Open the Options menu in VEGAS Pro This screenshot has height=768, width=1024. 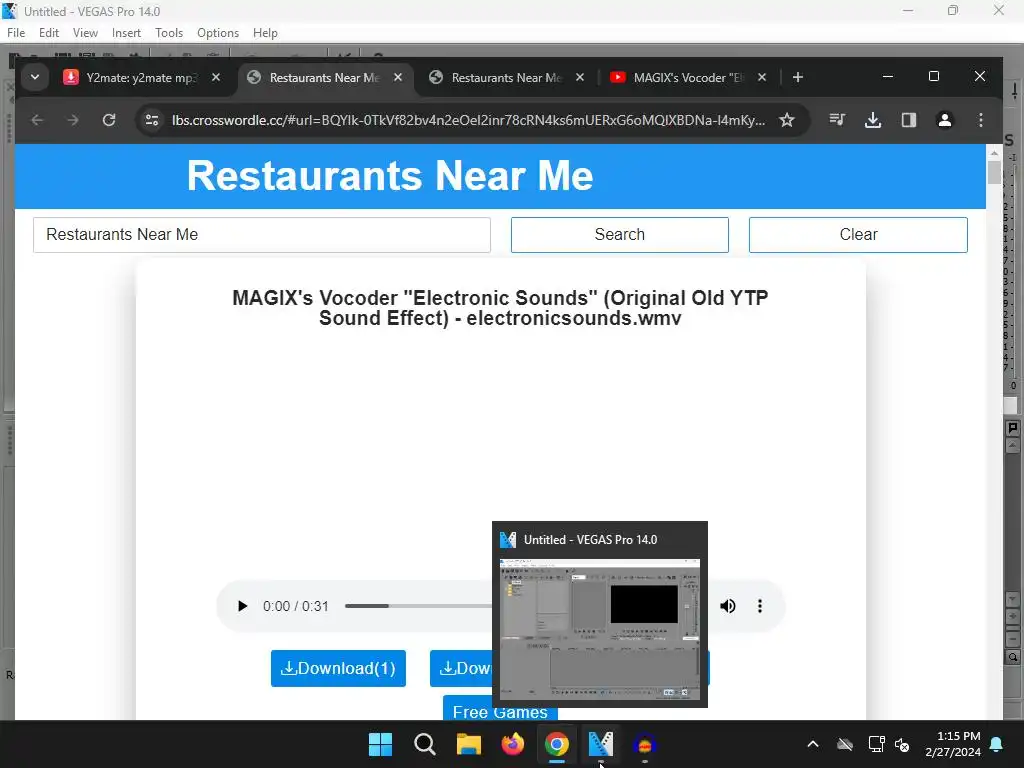coord(218,33)
